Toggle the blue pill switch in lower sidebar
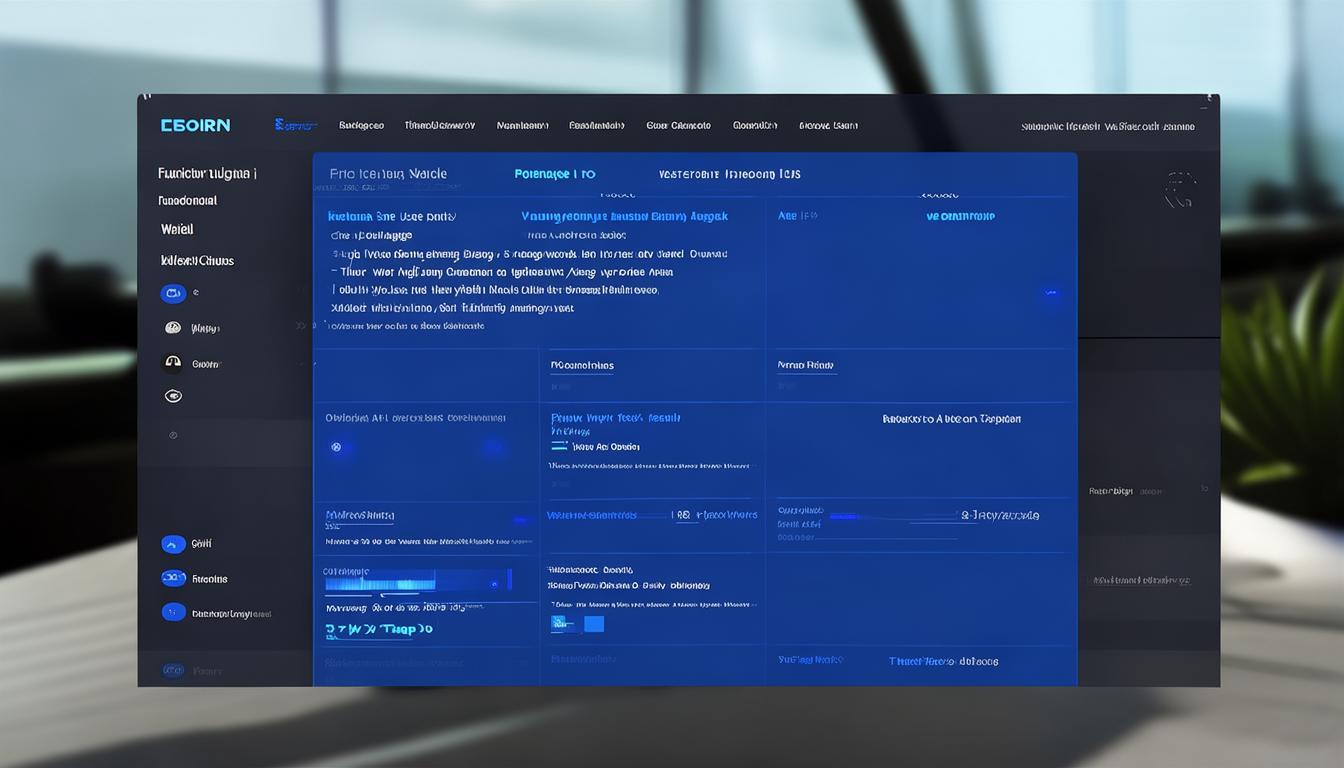Viewport: 1344px width, 768px height. click(173, 578)
